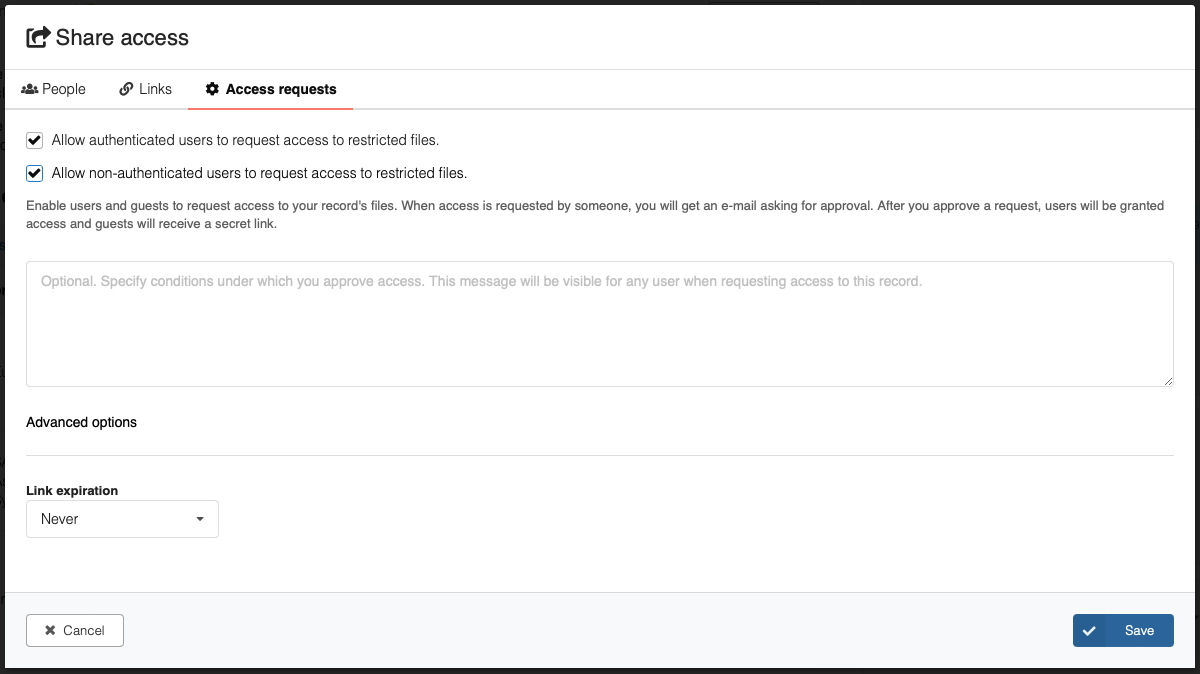
Task: Save the access request settings
Action: [1123, 630]
